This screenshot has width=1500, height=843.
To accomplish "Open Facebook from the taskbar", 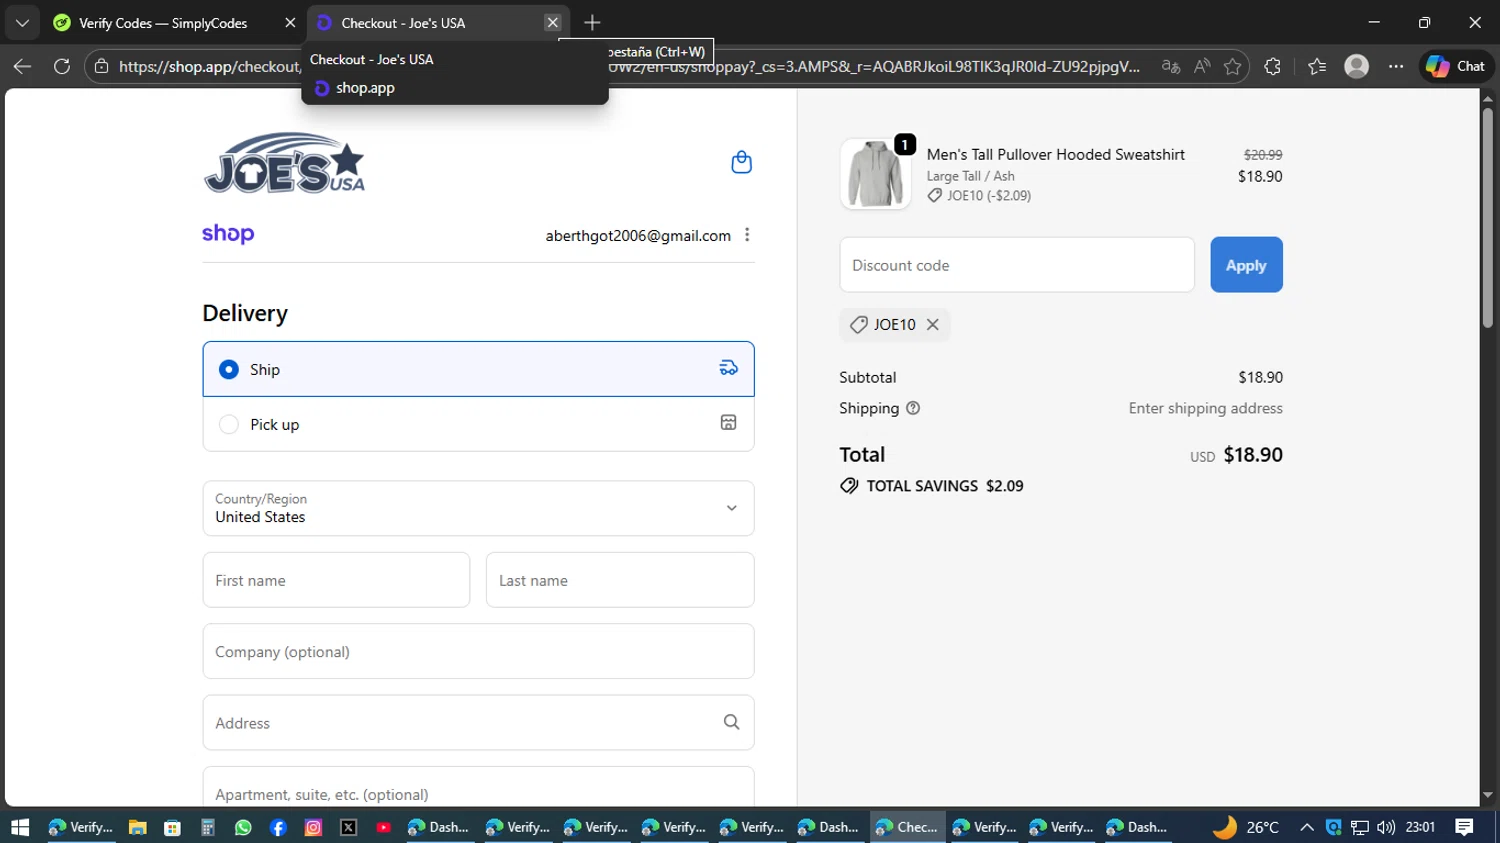I will tap(278, 827).
